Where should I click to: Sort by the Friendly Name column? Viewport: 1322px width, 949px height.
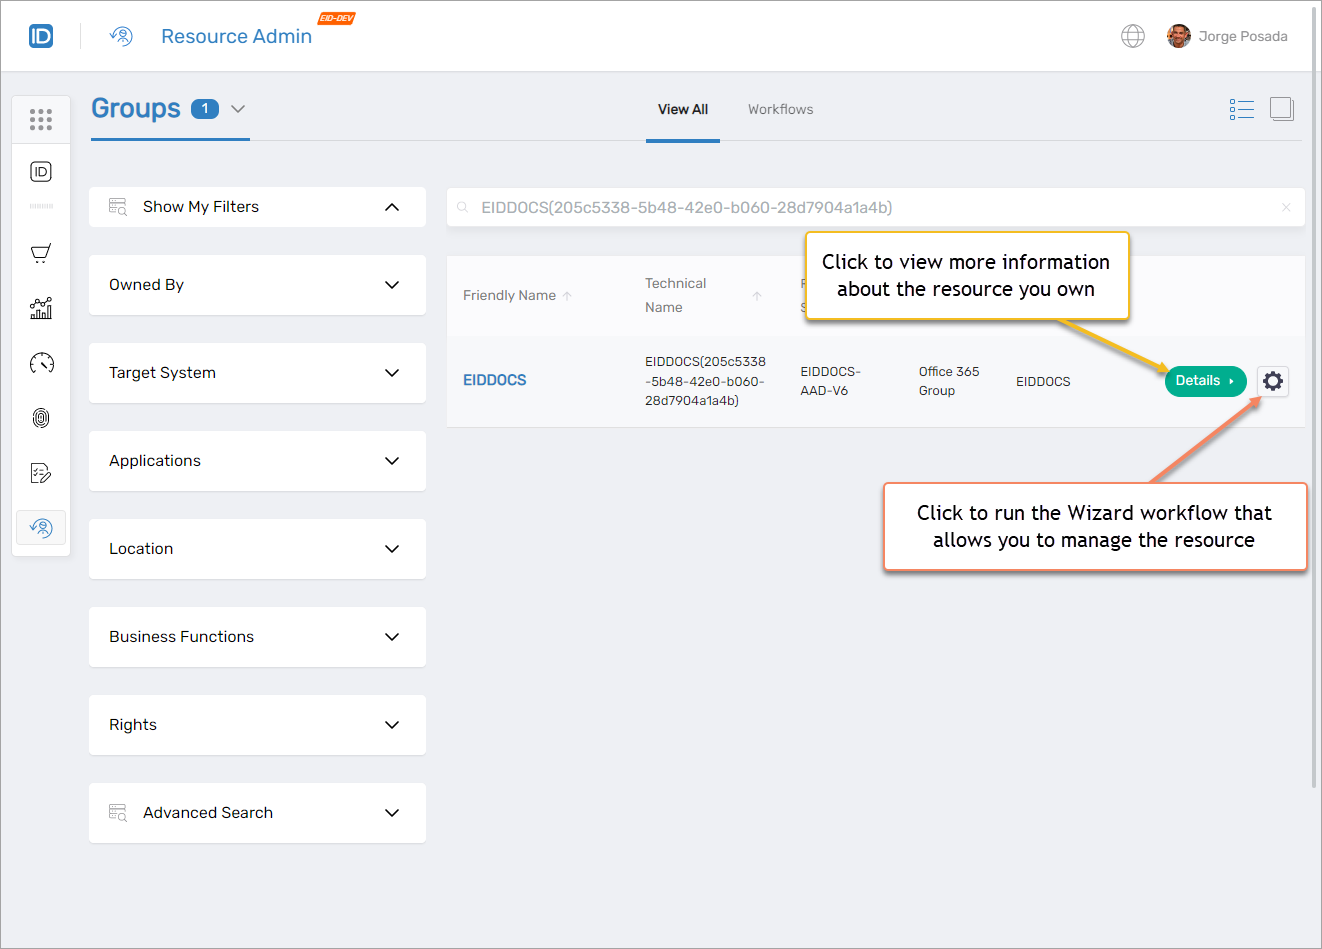(510, 295)
